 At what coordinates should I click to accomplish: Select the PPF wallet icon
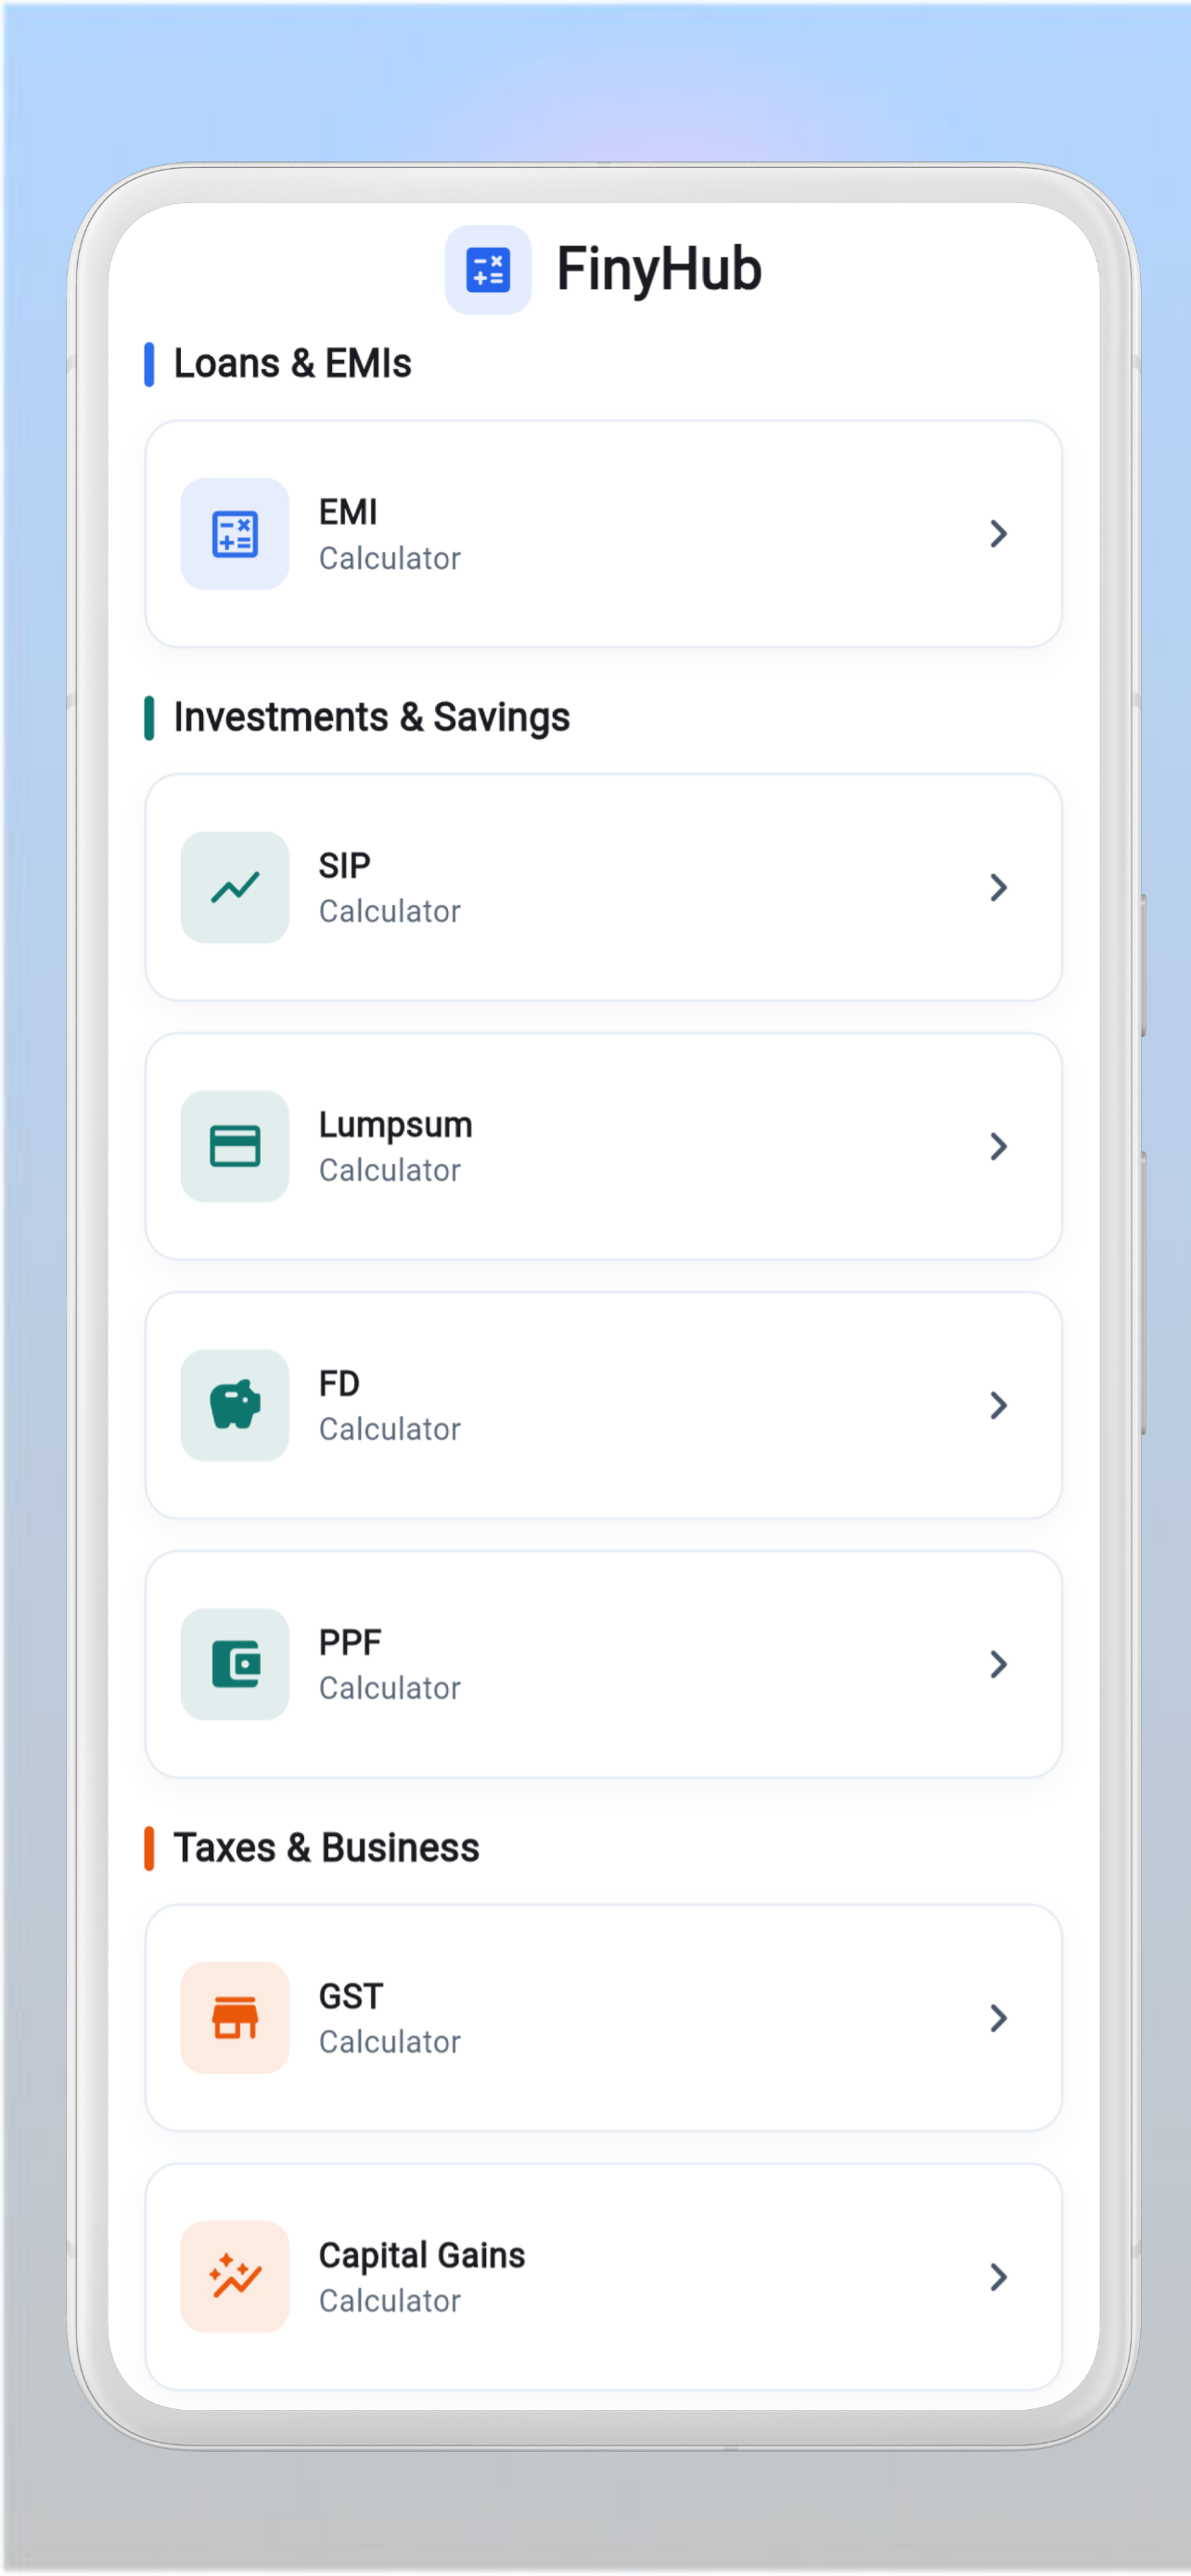(x=234, y=1664)
